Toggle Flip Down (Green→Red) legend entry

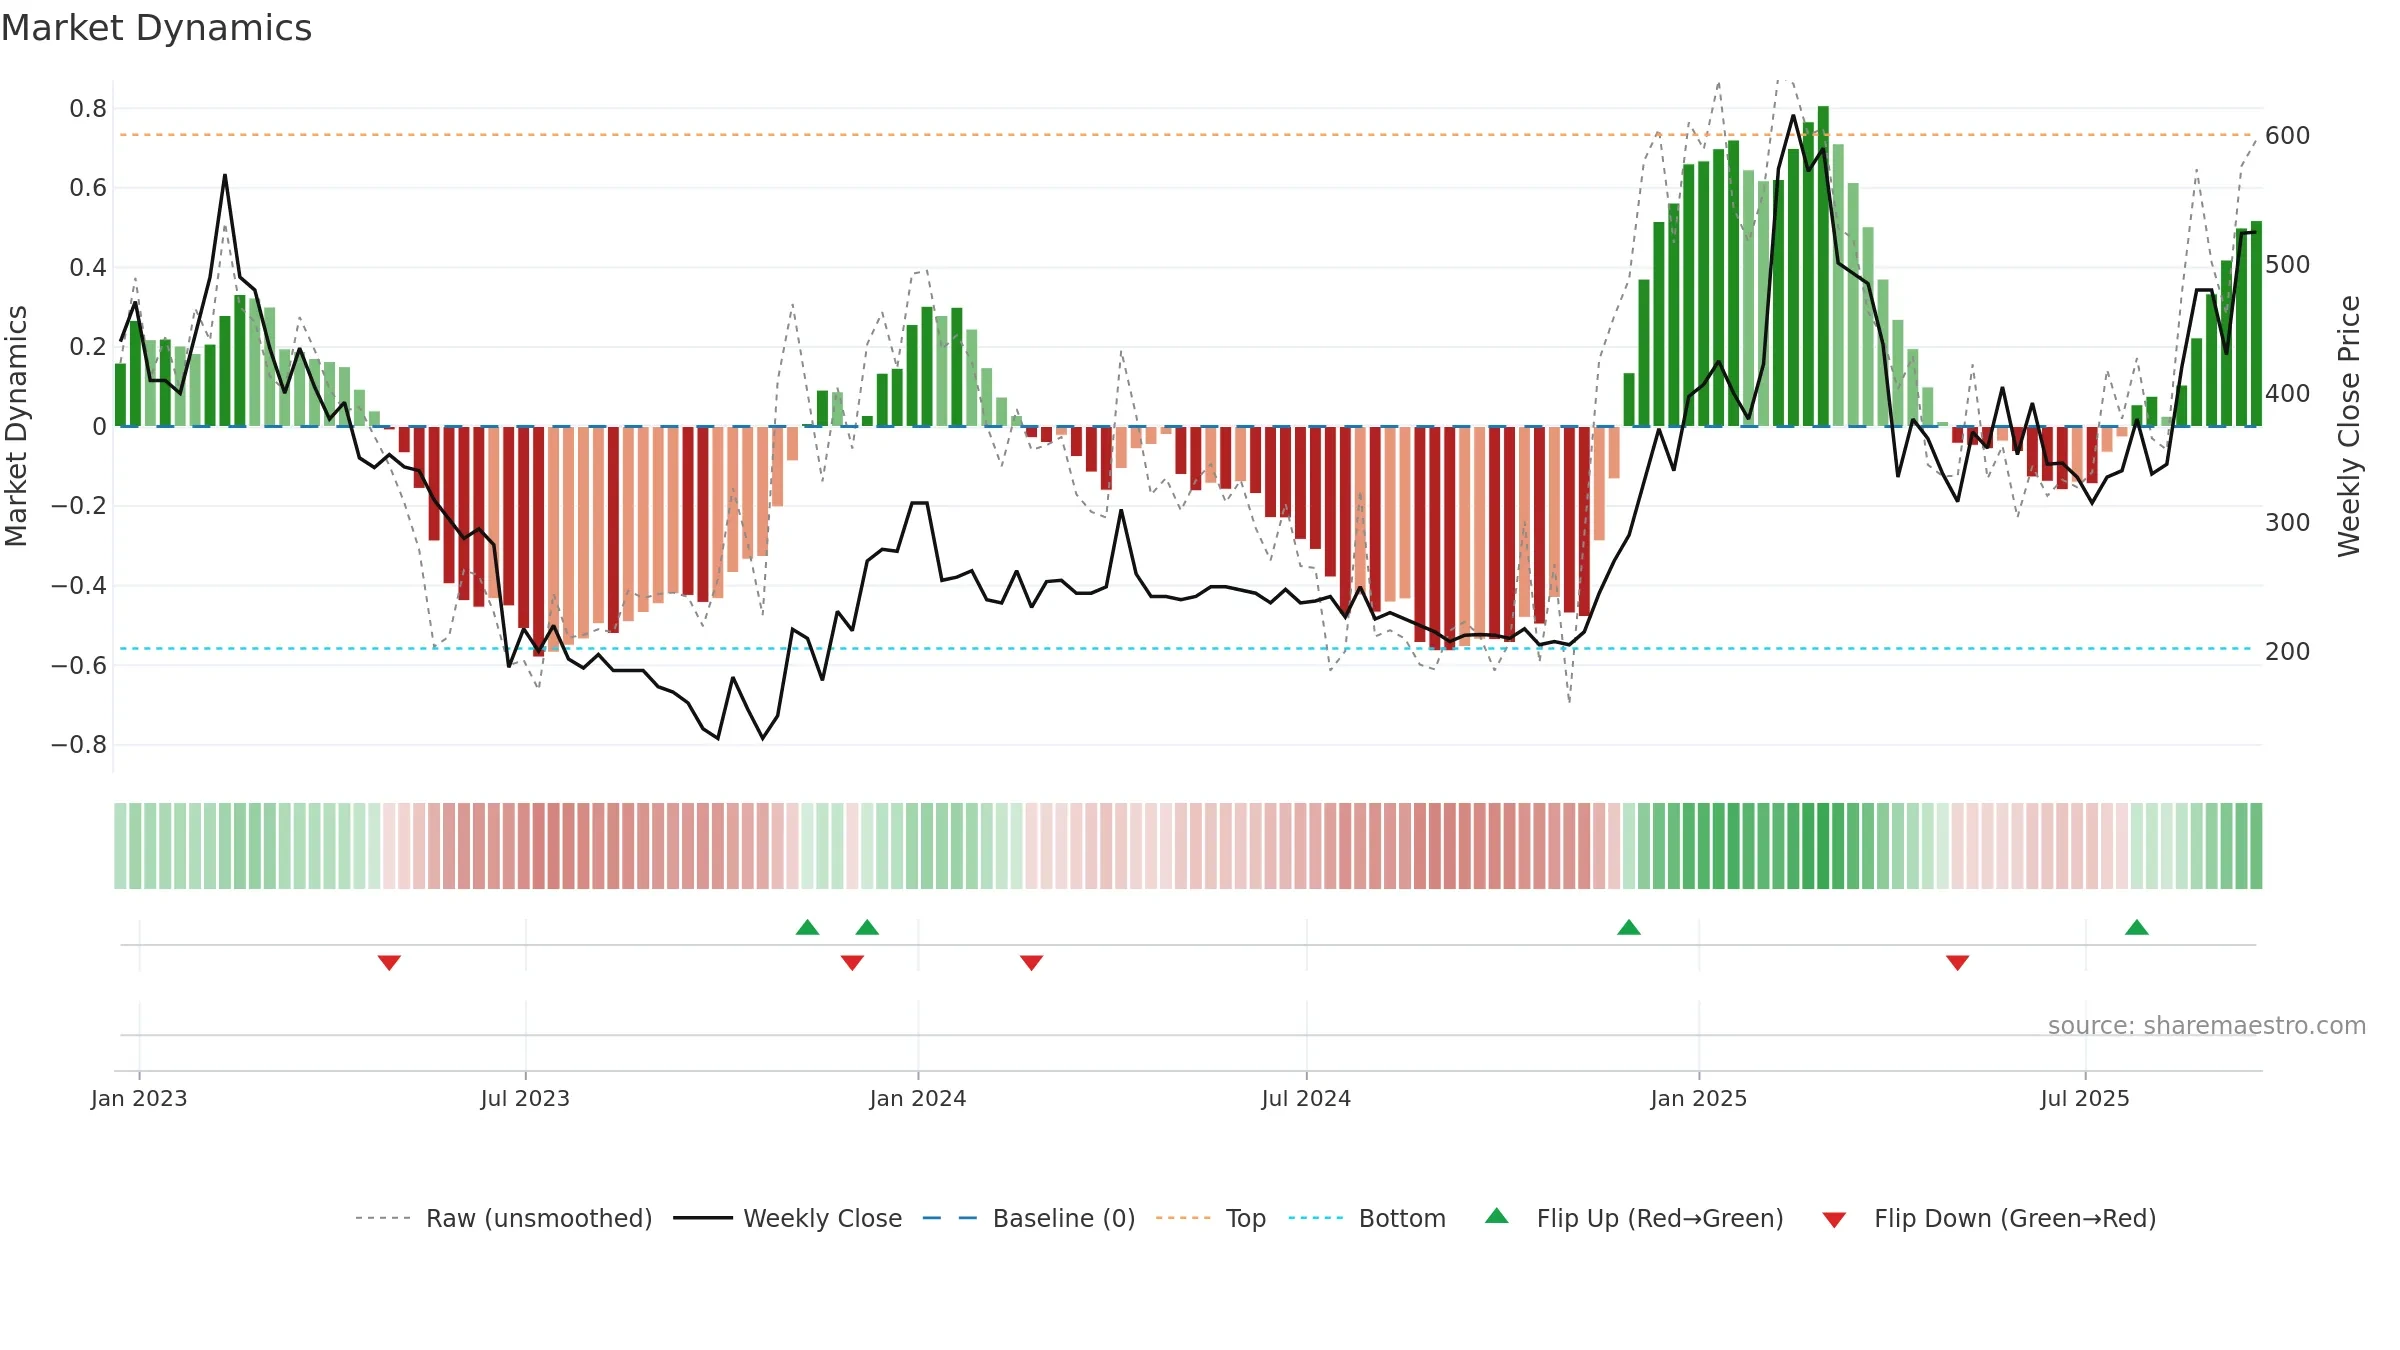(1988, 1218)
